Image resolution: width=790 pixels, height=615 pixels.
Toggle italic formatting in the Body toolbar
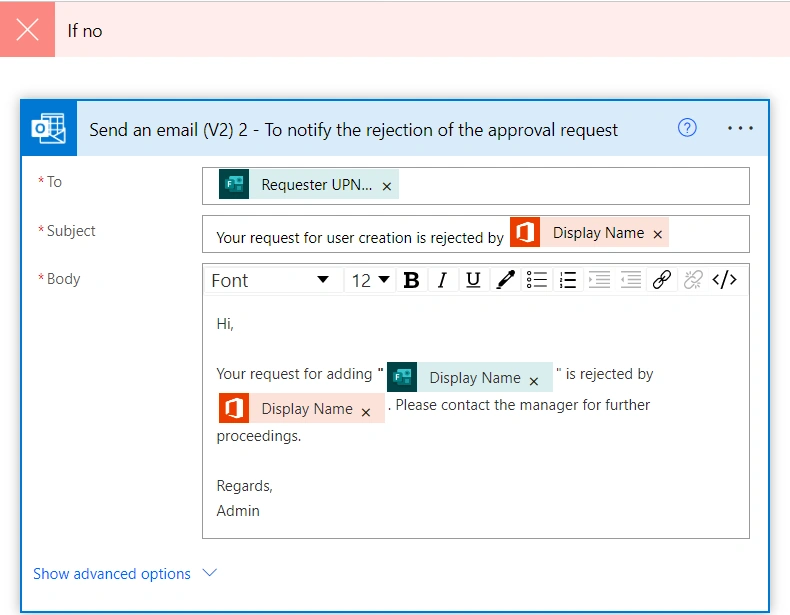click(442, 280)
